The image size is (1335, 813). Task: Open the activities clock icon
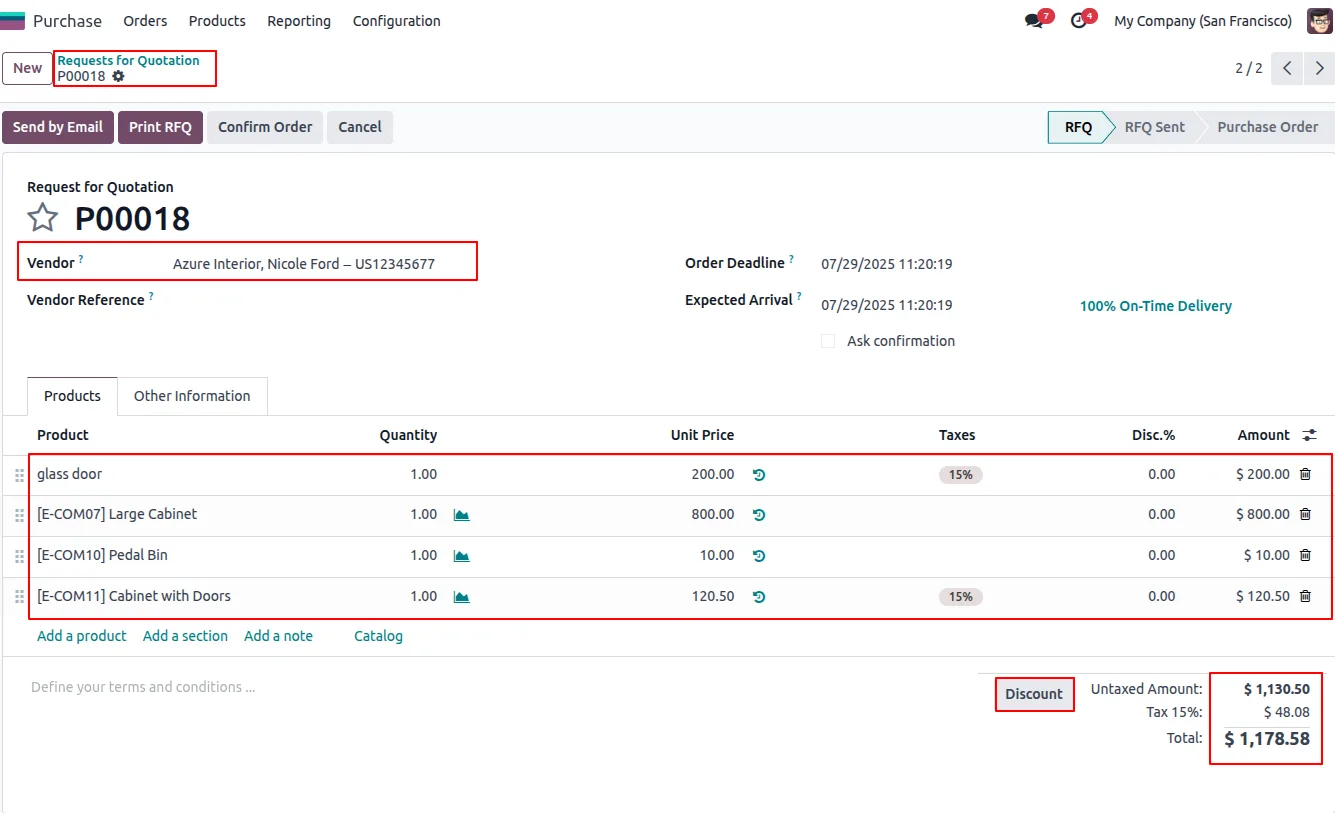tap(1078, 21)
